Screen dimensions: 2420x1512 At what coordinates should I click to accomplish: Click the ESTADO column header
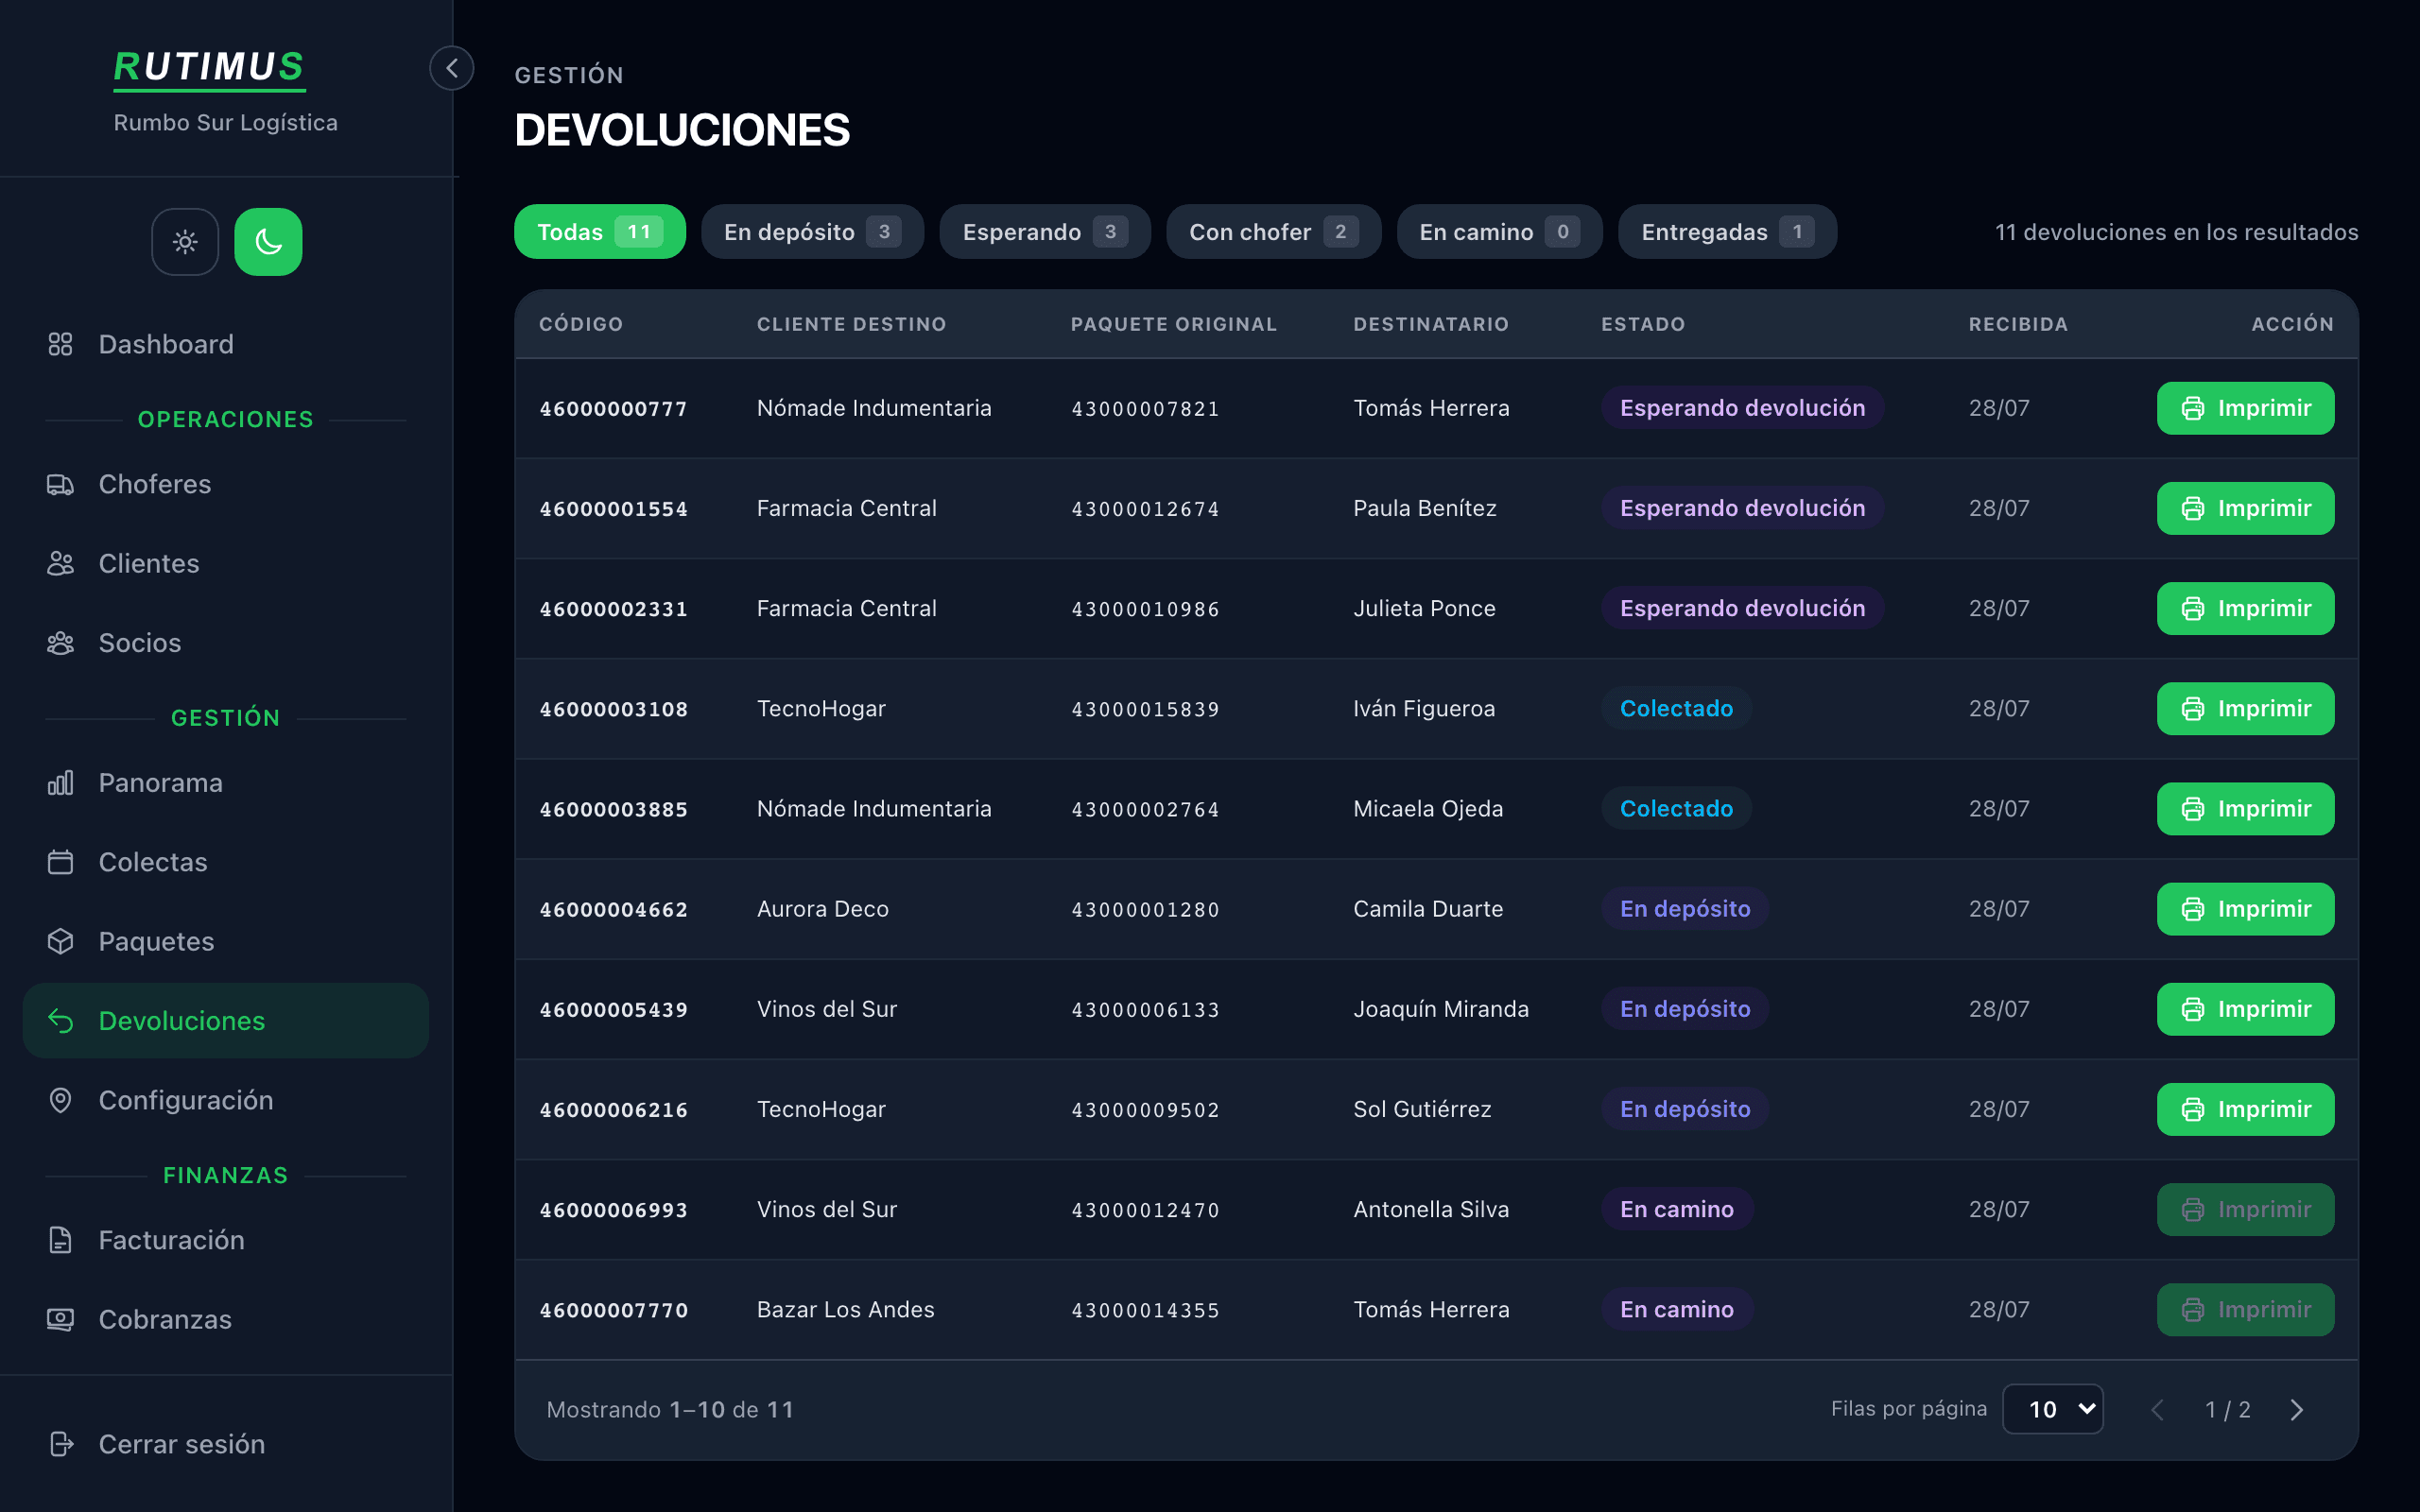coord(1643,324)
